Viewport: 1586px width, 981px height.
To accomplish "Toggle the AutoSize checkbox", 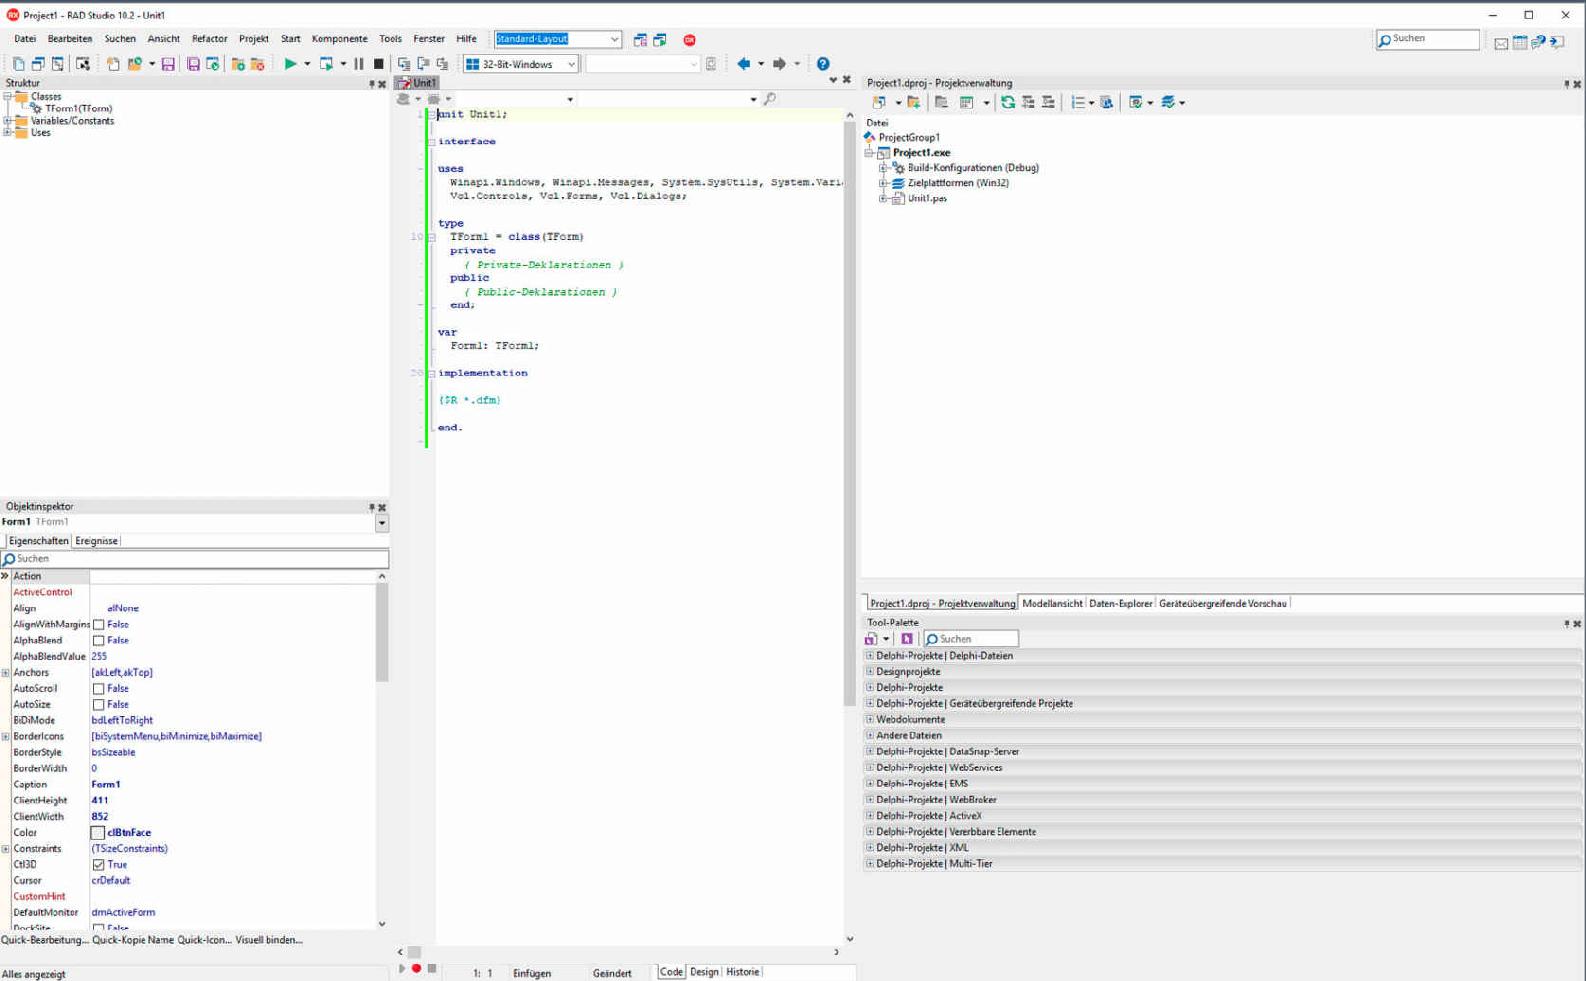I will pyautogui.click(x=98, y=705).
